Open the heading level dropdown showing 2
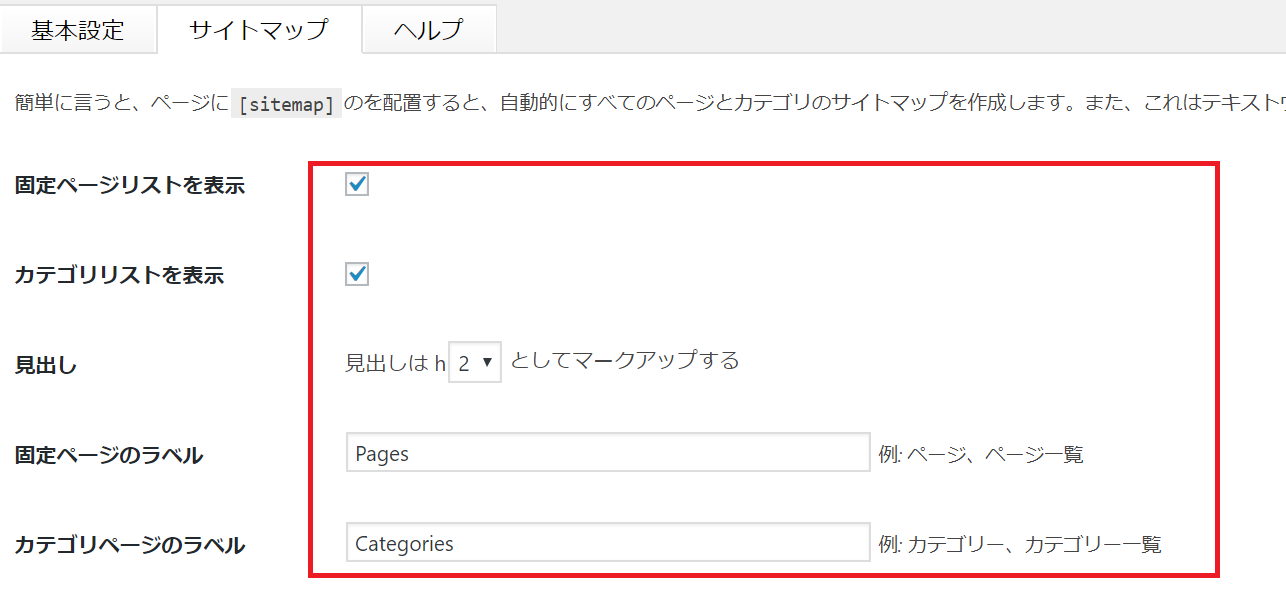This screenshot has width=1286, height=594. pyautogui.click(x=475, y=363)
